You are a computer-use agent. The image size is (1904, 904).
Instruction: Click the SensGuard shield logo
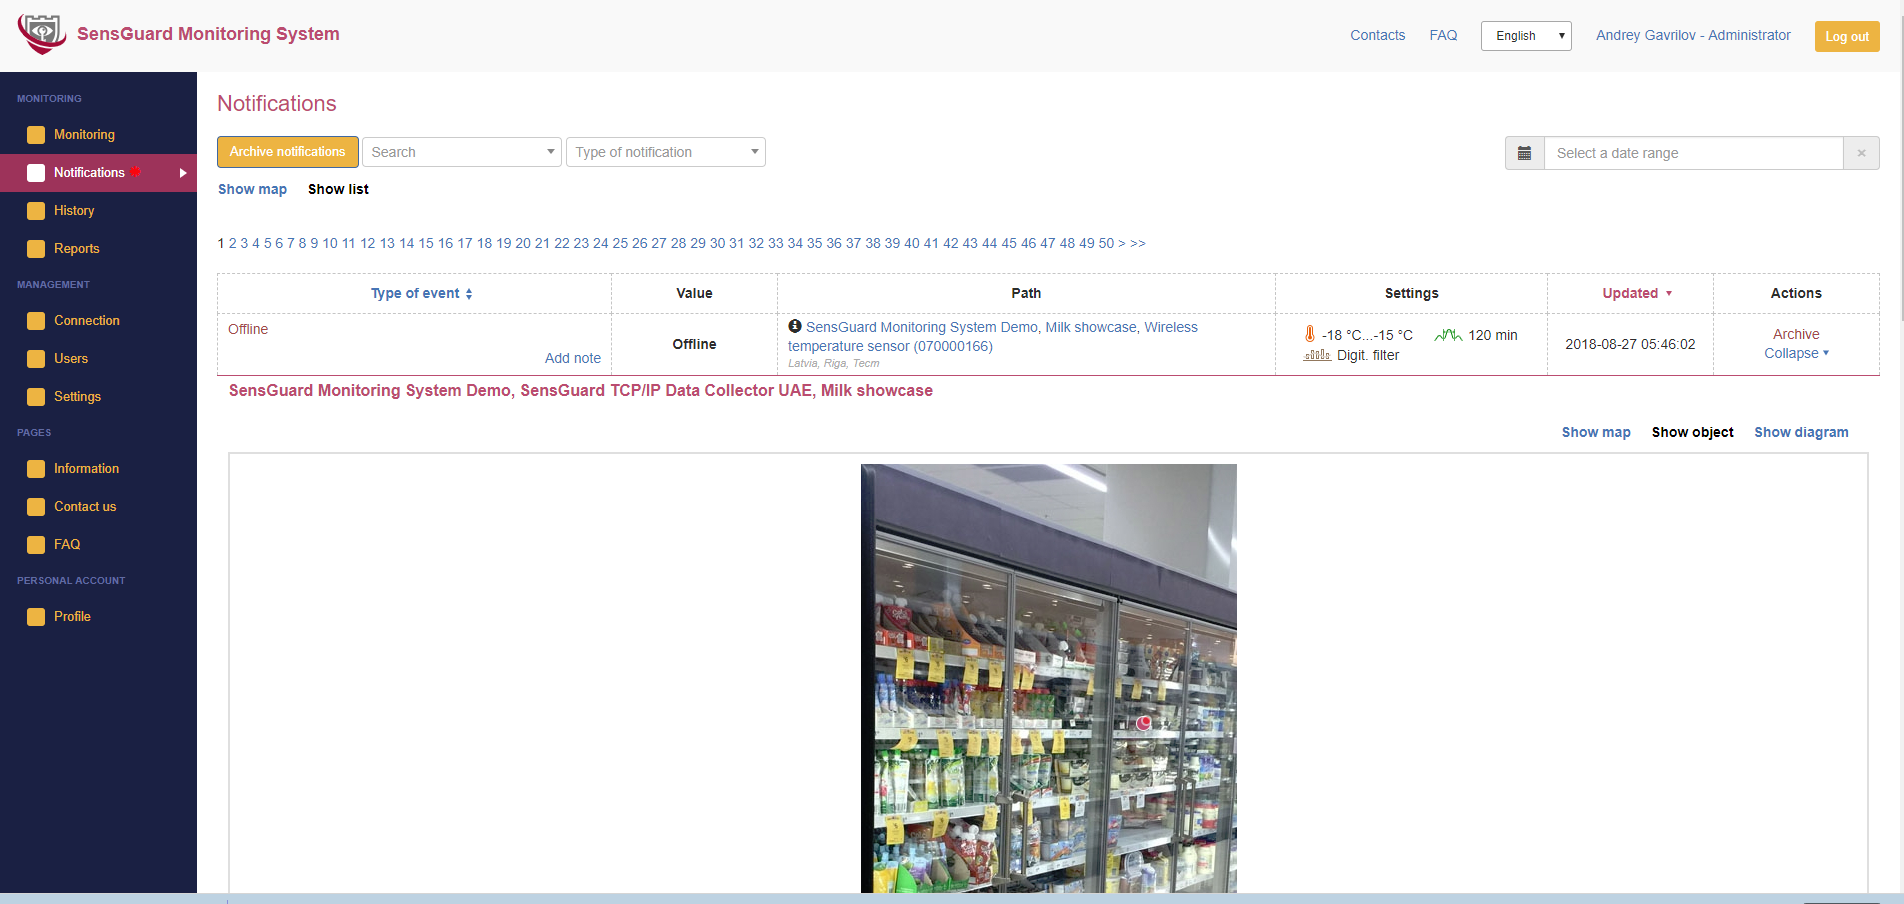[x=42, y=34]
